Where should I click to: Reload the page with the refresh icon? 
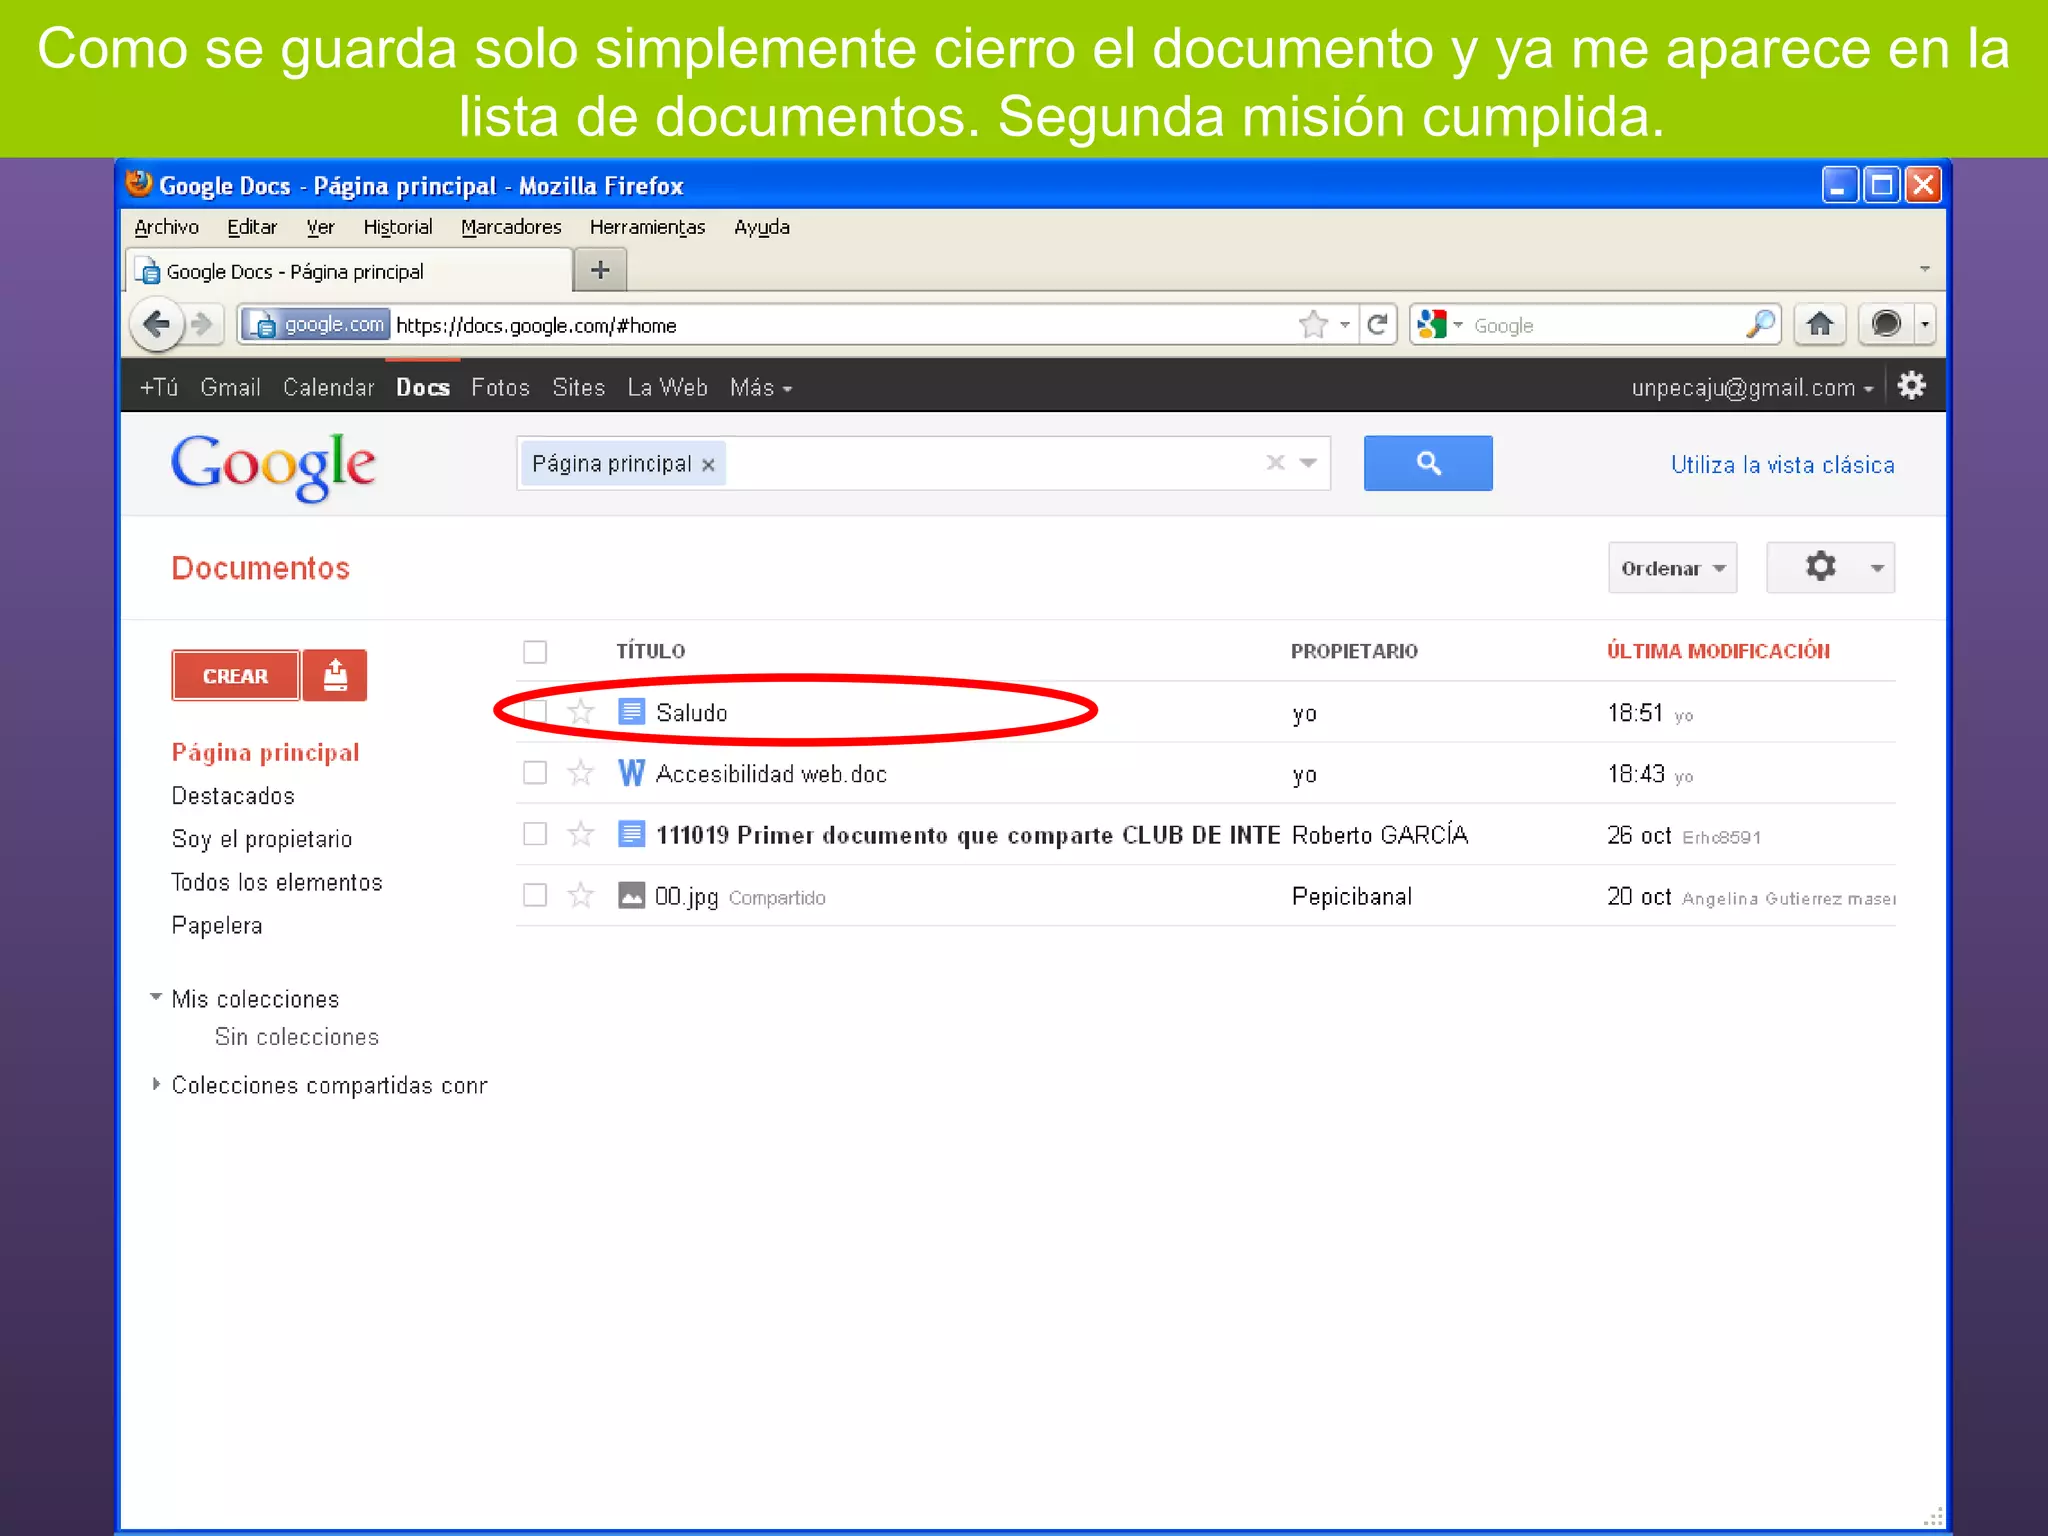point(1377,324)
